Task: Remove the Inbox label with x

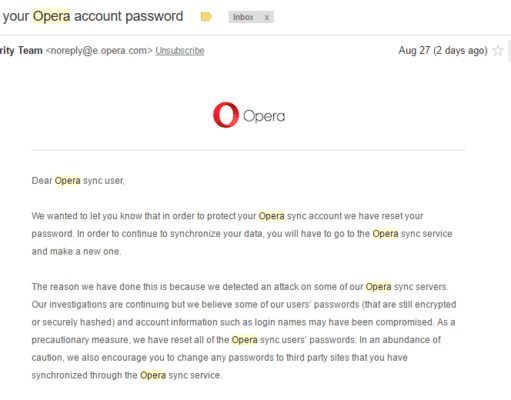Action: point(267,17)
